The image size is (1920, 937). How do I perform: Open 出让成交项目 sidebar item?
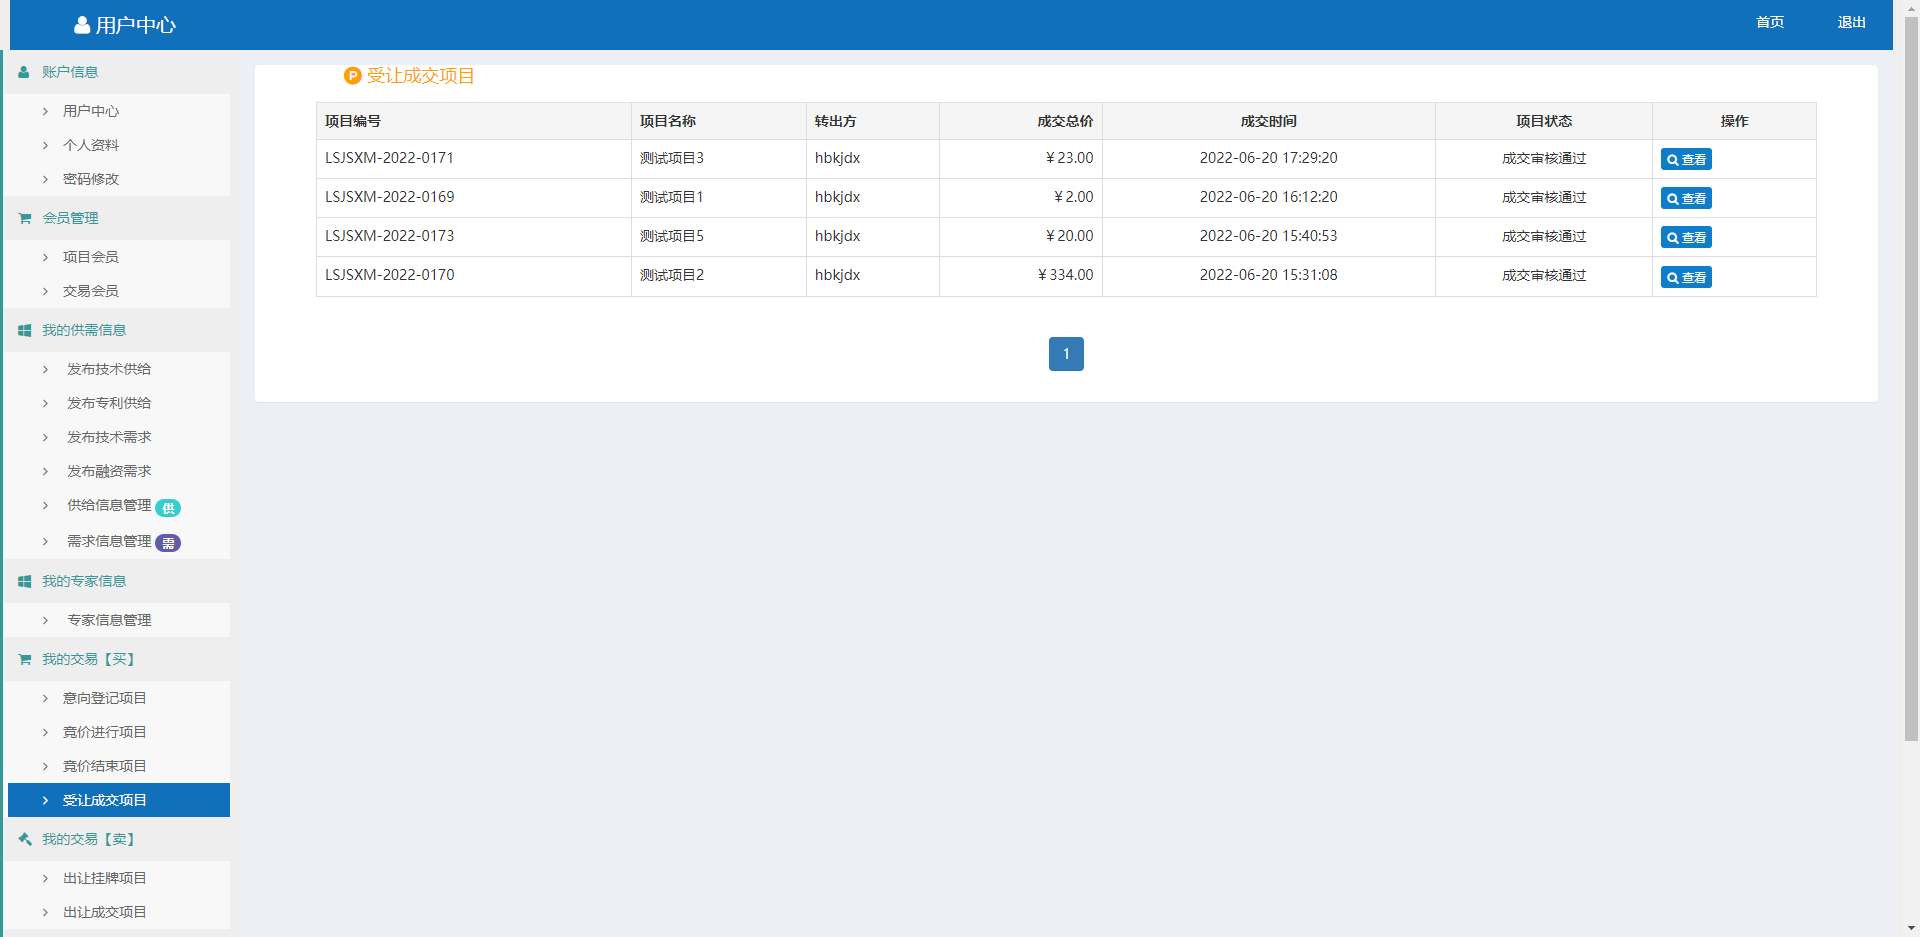pos(118,912)
